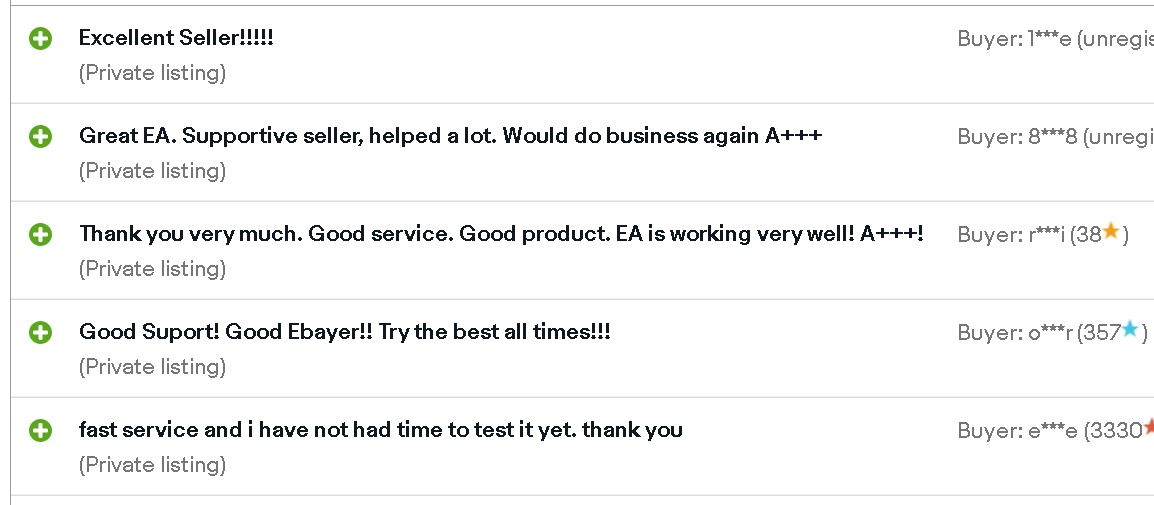Select Great EA. Supportive seller comment
Viewport: 1154px width, 505px height.
pyautogui.click(x=450, y=136)
